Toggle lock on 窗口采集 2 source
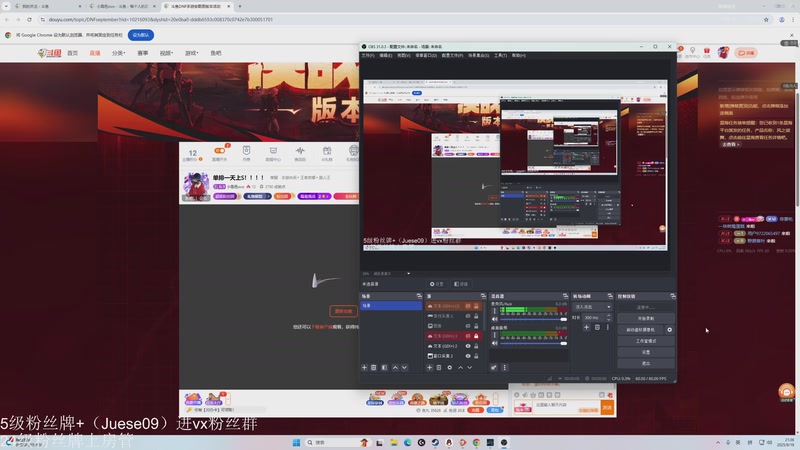This screenshot has height=450, width=800. 476,356
